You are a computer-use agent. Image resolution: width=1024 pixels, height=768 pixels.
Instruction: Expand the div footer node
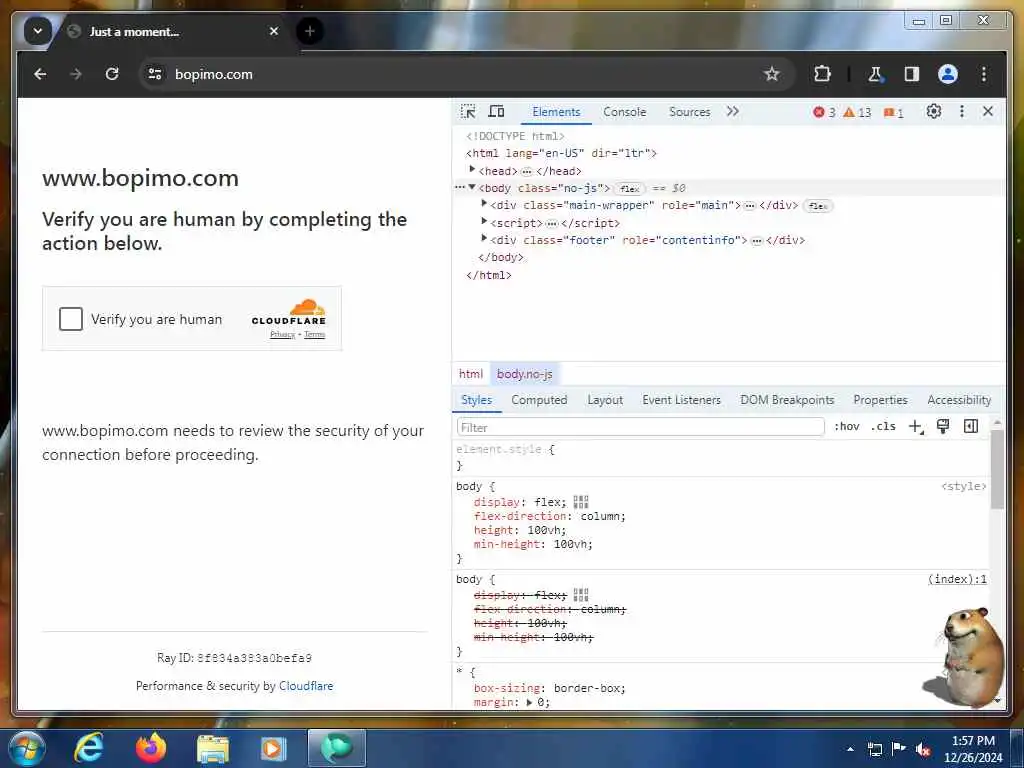tap(484, 239)
